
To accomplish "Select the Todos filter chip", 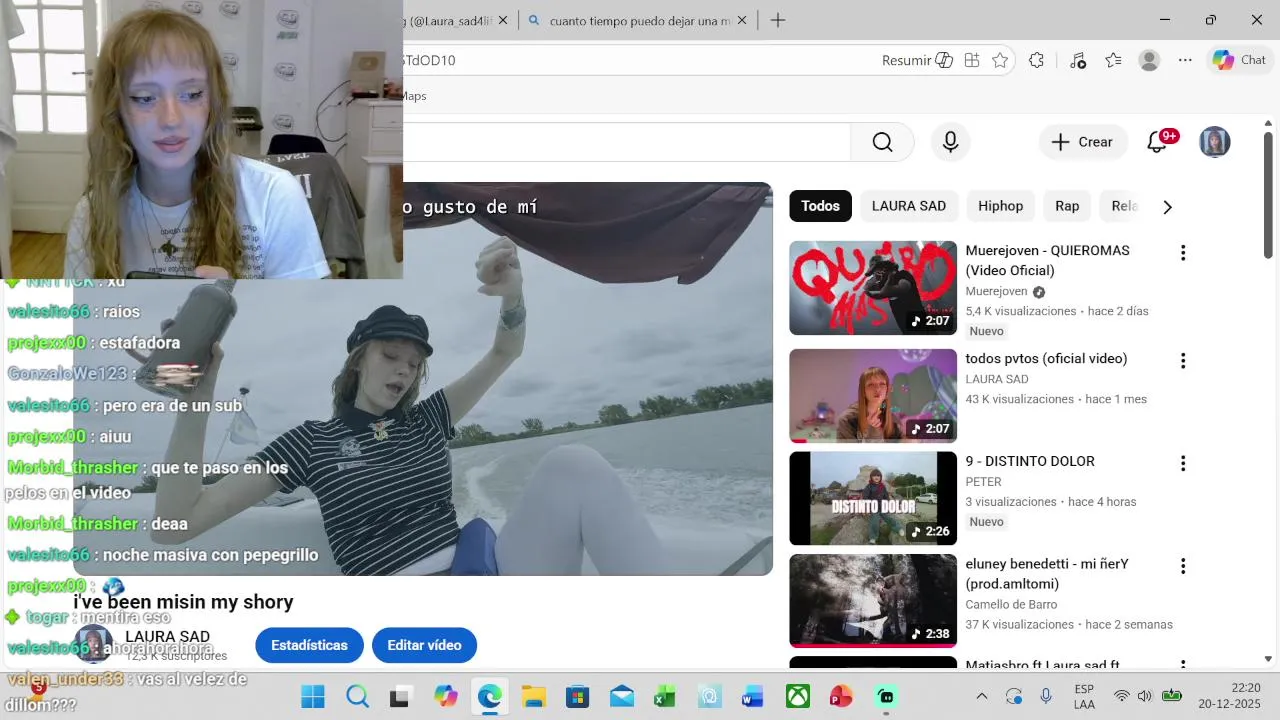I will tap(820, 206).
